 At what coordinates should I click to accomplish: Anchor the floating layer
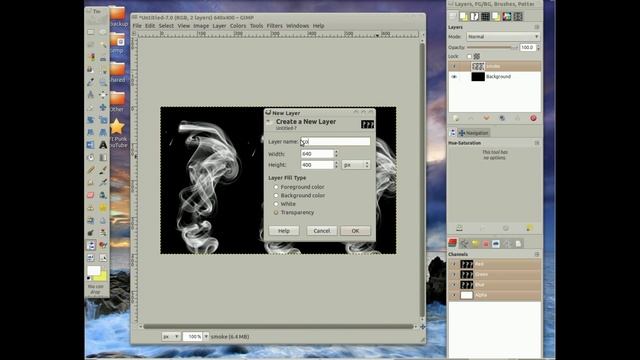click(518, 118)
